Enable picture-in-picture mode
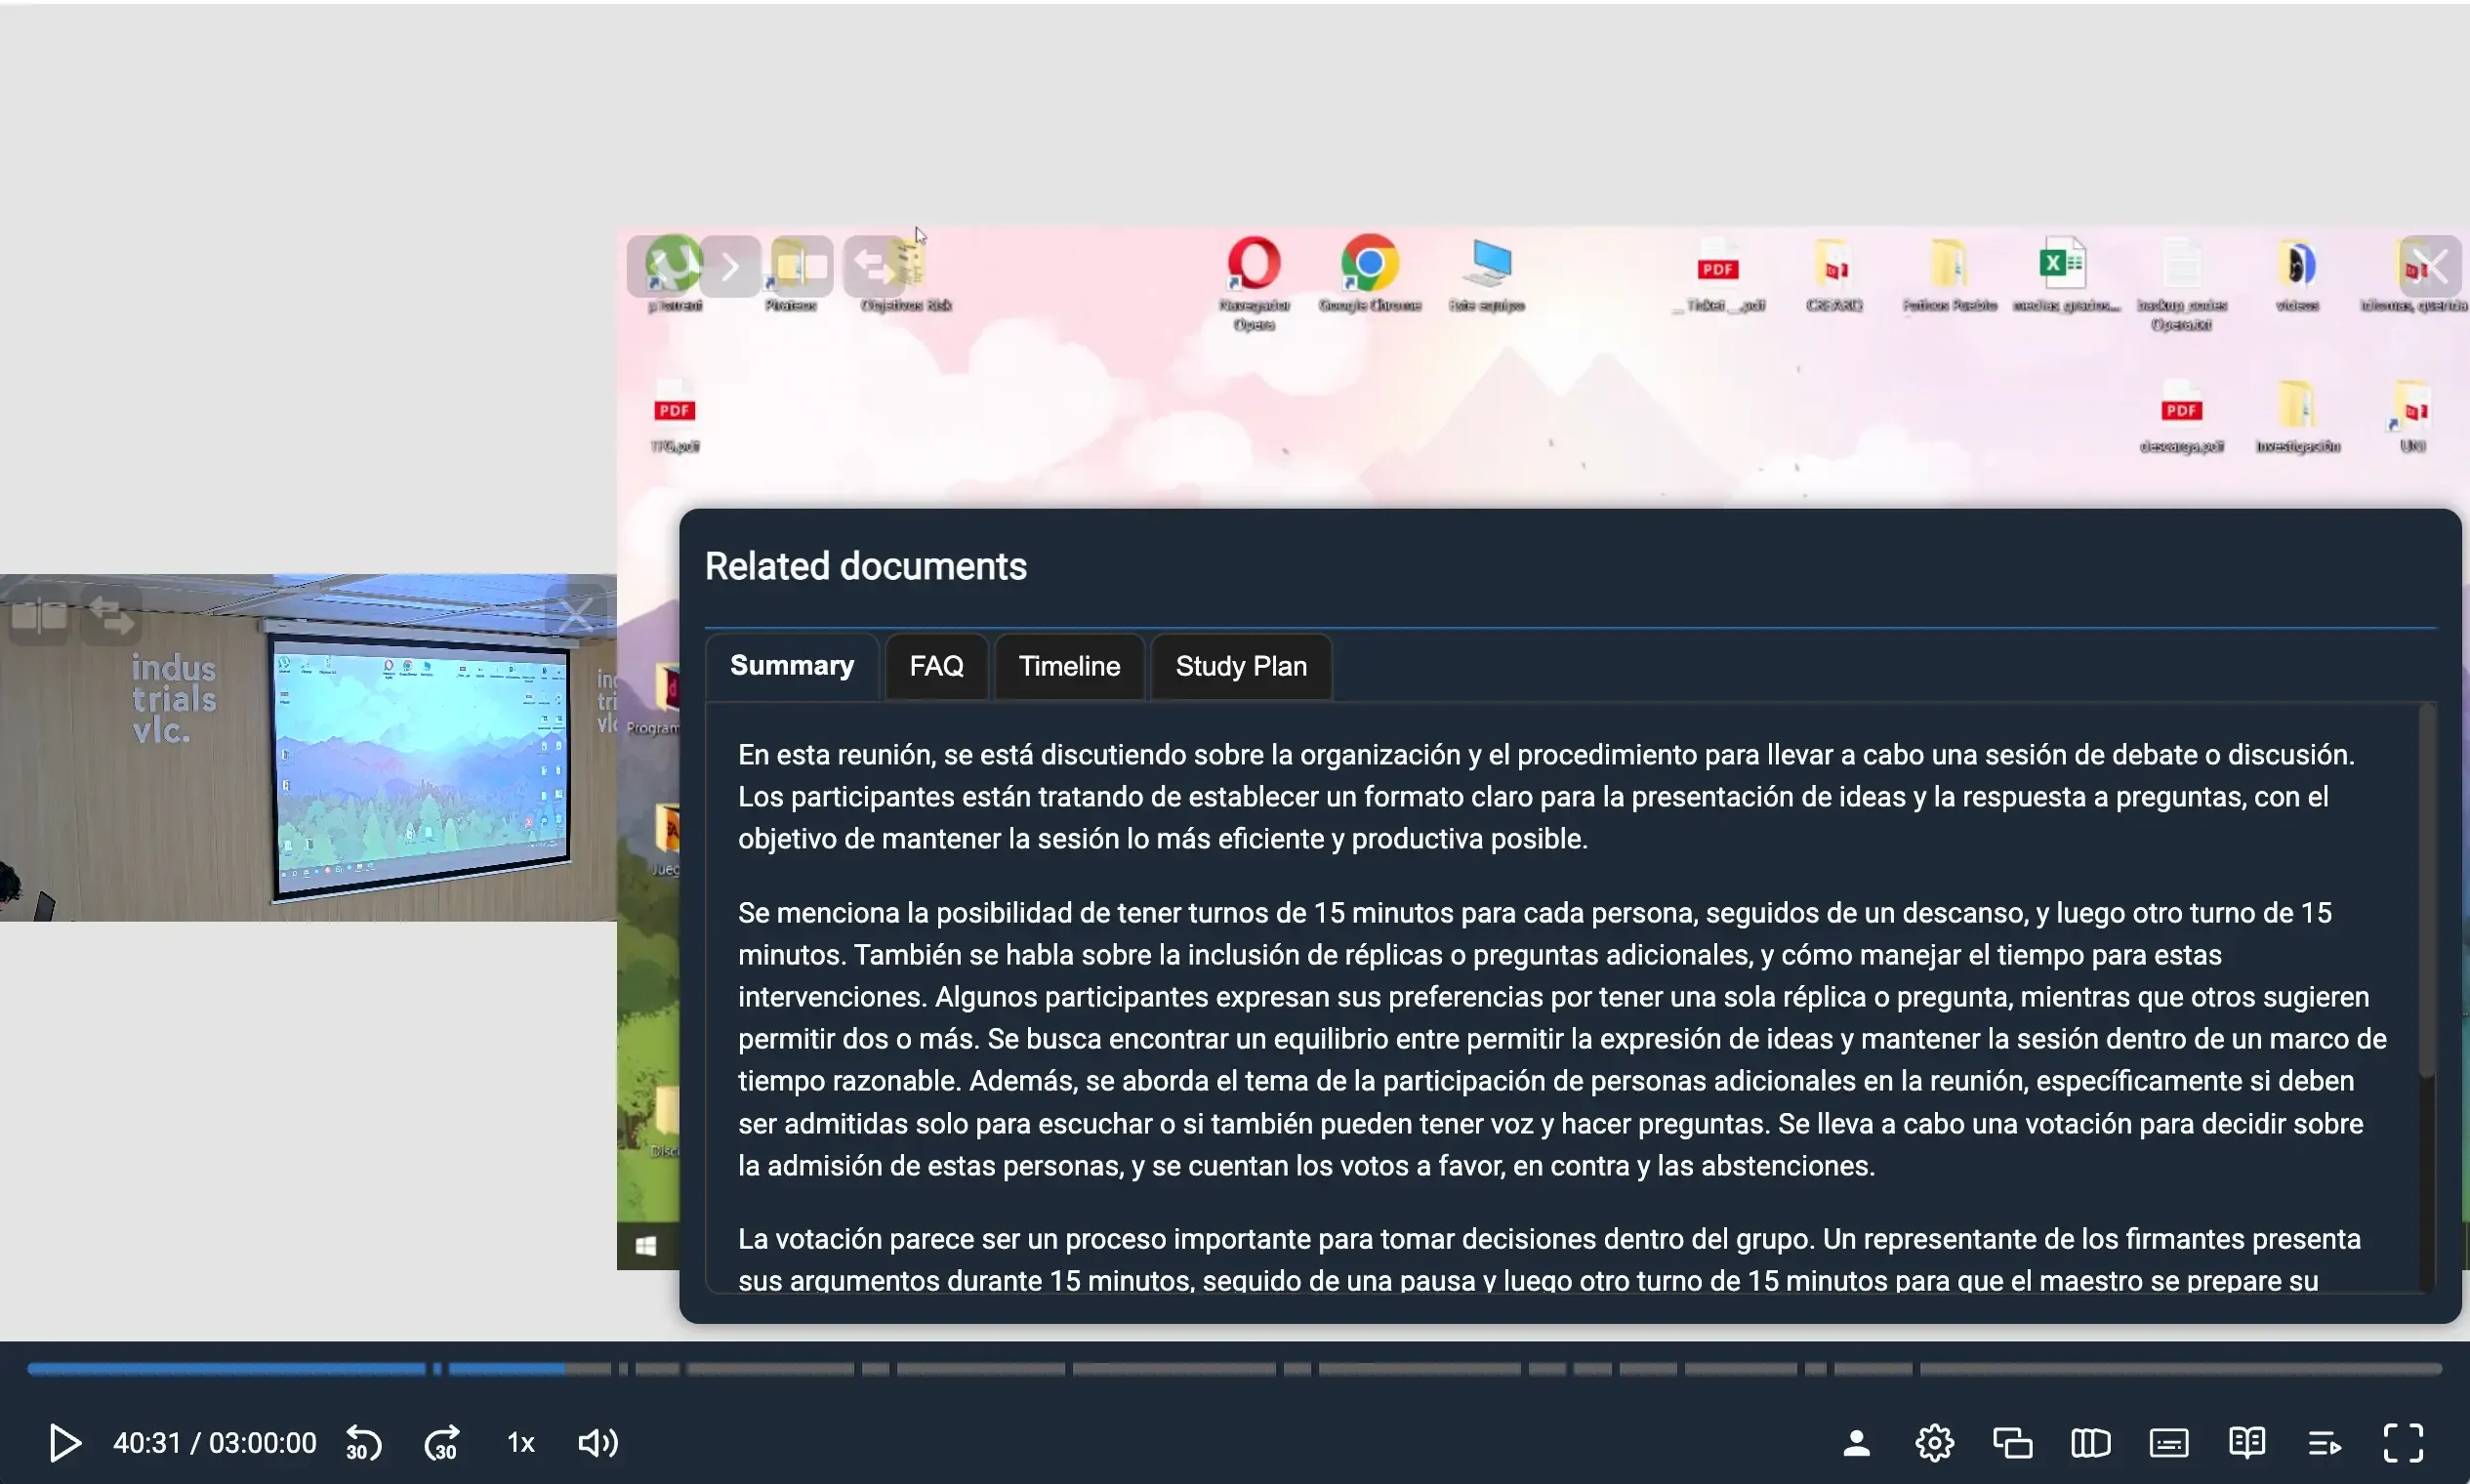Image resolution: width=2470 pixels, height=1484 pixels. click(2011, 1442)
